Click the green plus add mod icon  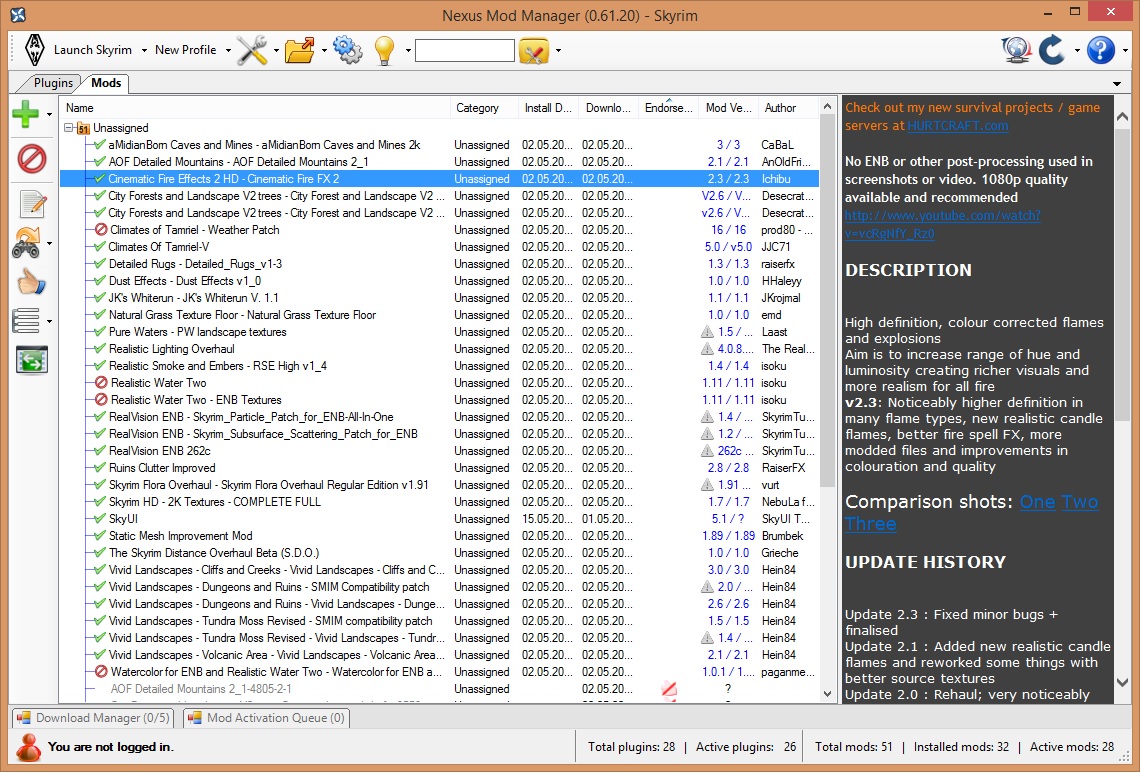coord(25,113)
